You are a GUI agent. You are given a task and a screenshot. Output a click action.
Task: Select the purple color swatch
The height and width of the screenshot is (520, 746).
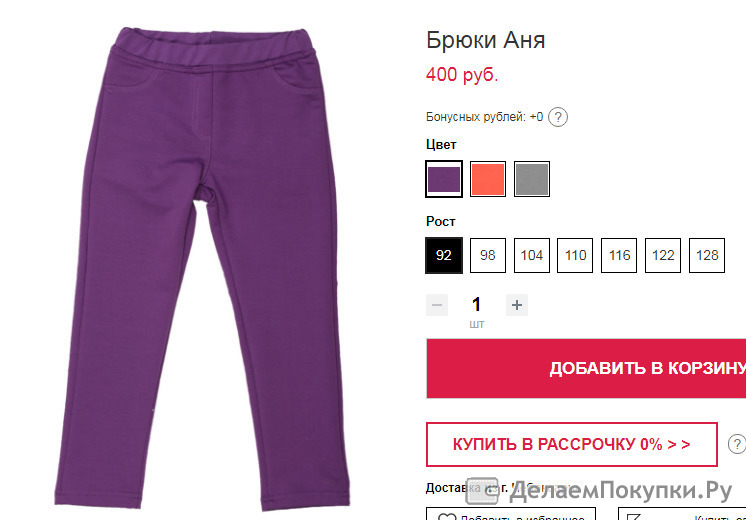444,179
